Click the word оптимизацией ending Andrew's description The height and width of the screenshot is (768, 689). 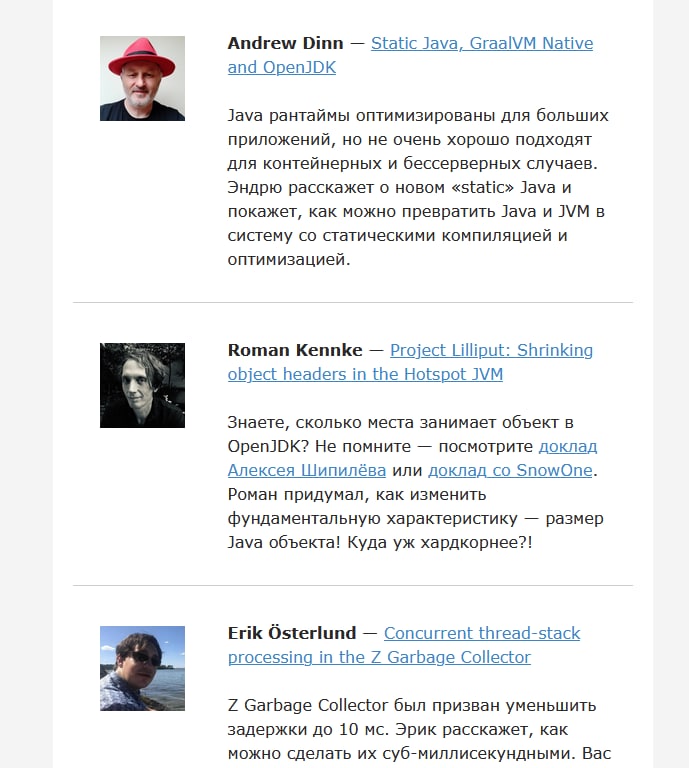point(289,260)
